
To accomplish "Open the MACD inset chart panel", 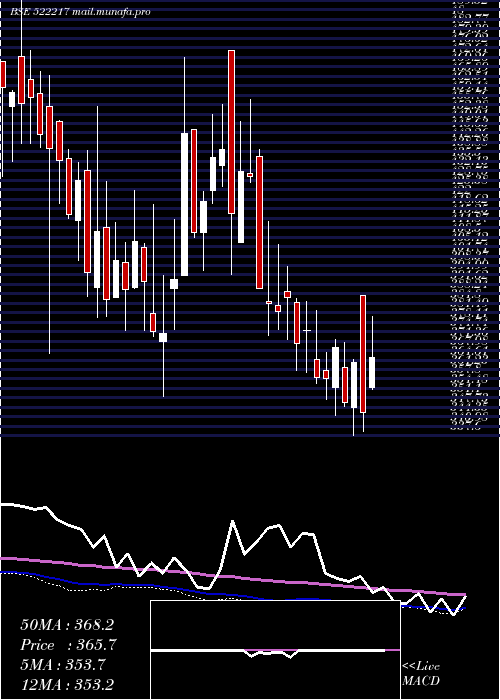I will tap(275, 650).
